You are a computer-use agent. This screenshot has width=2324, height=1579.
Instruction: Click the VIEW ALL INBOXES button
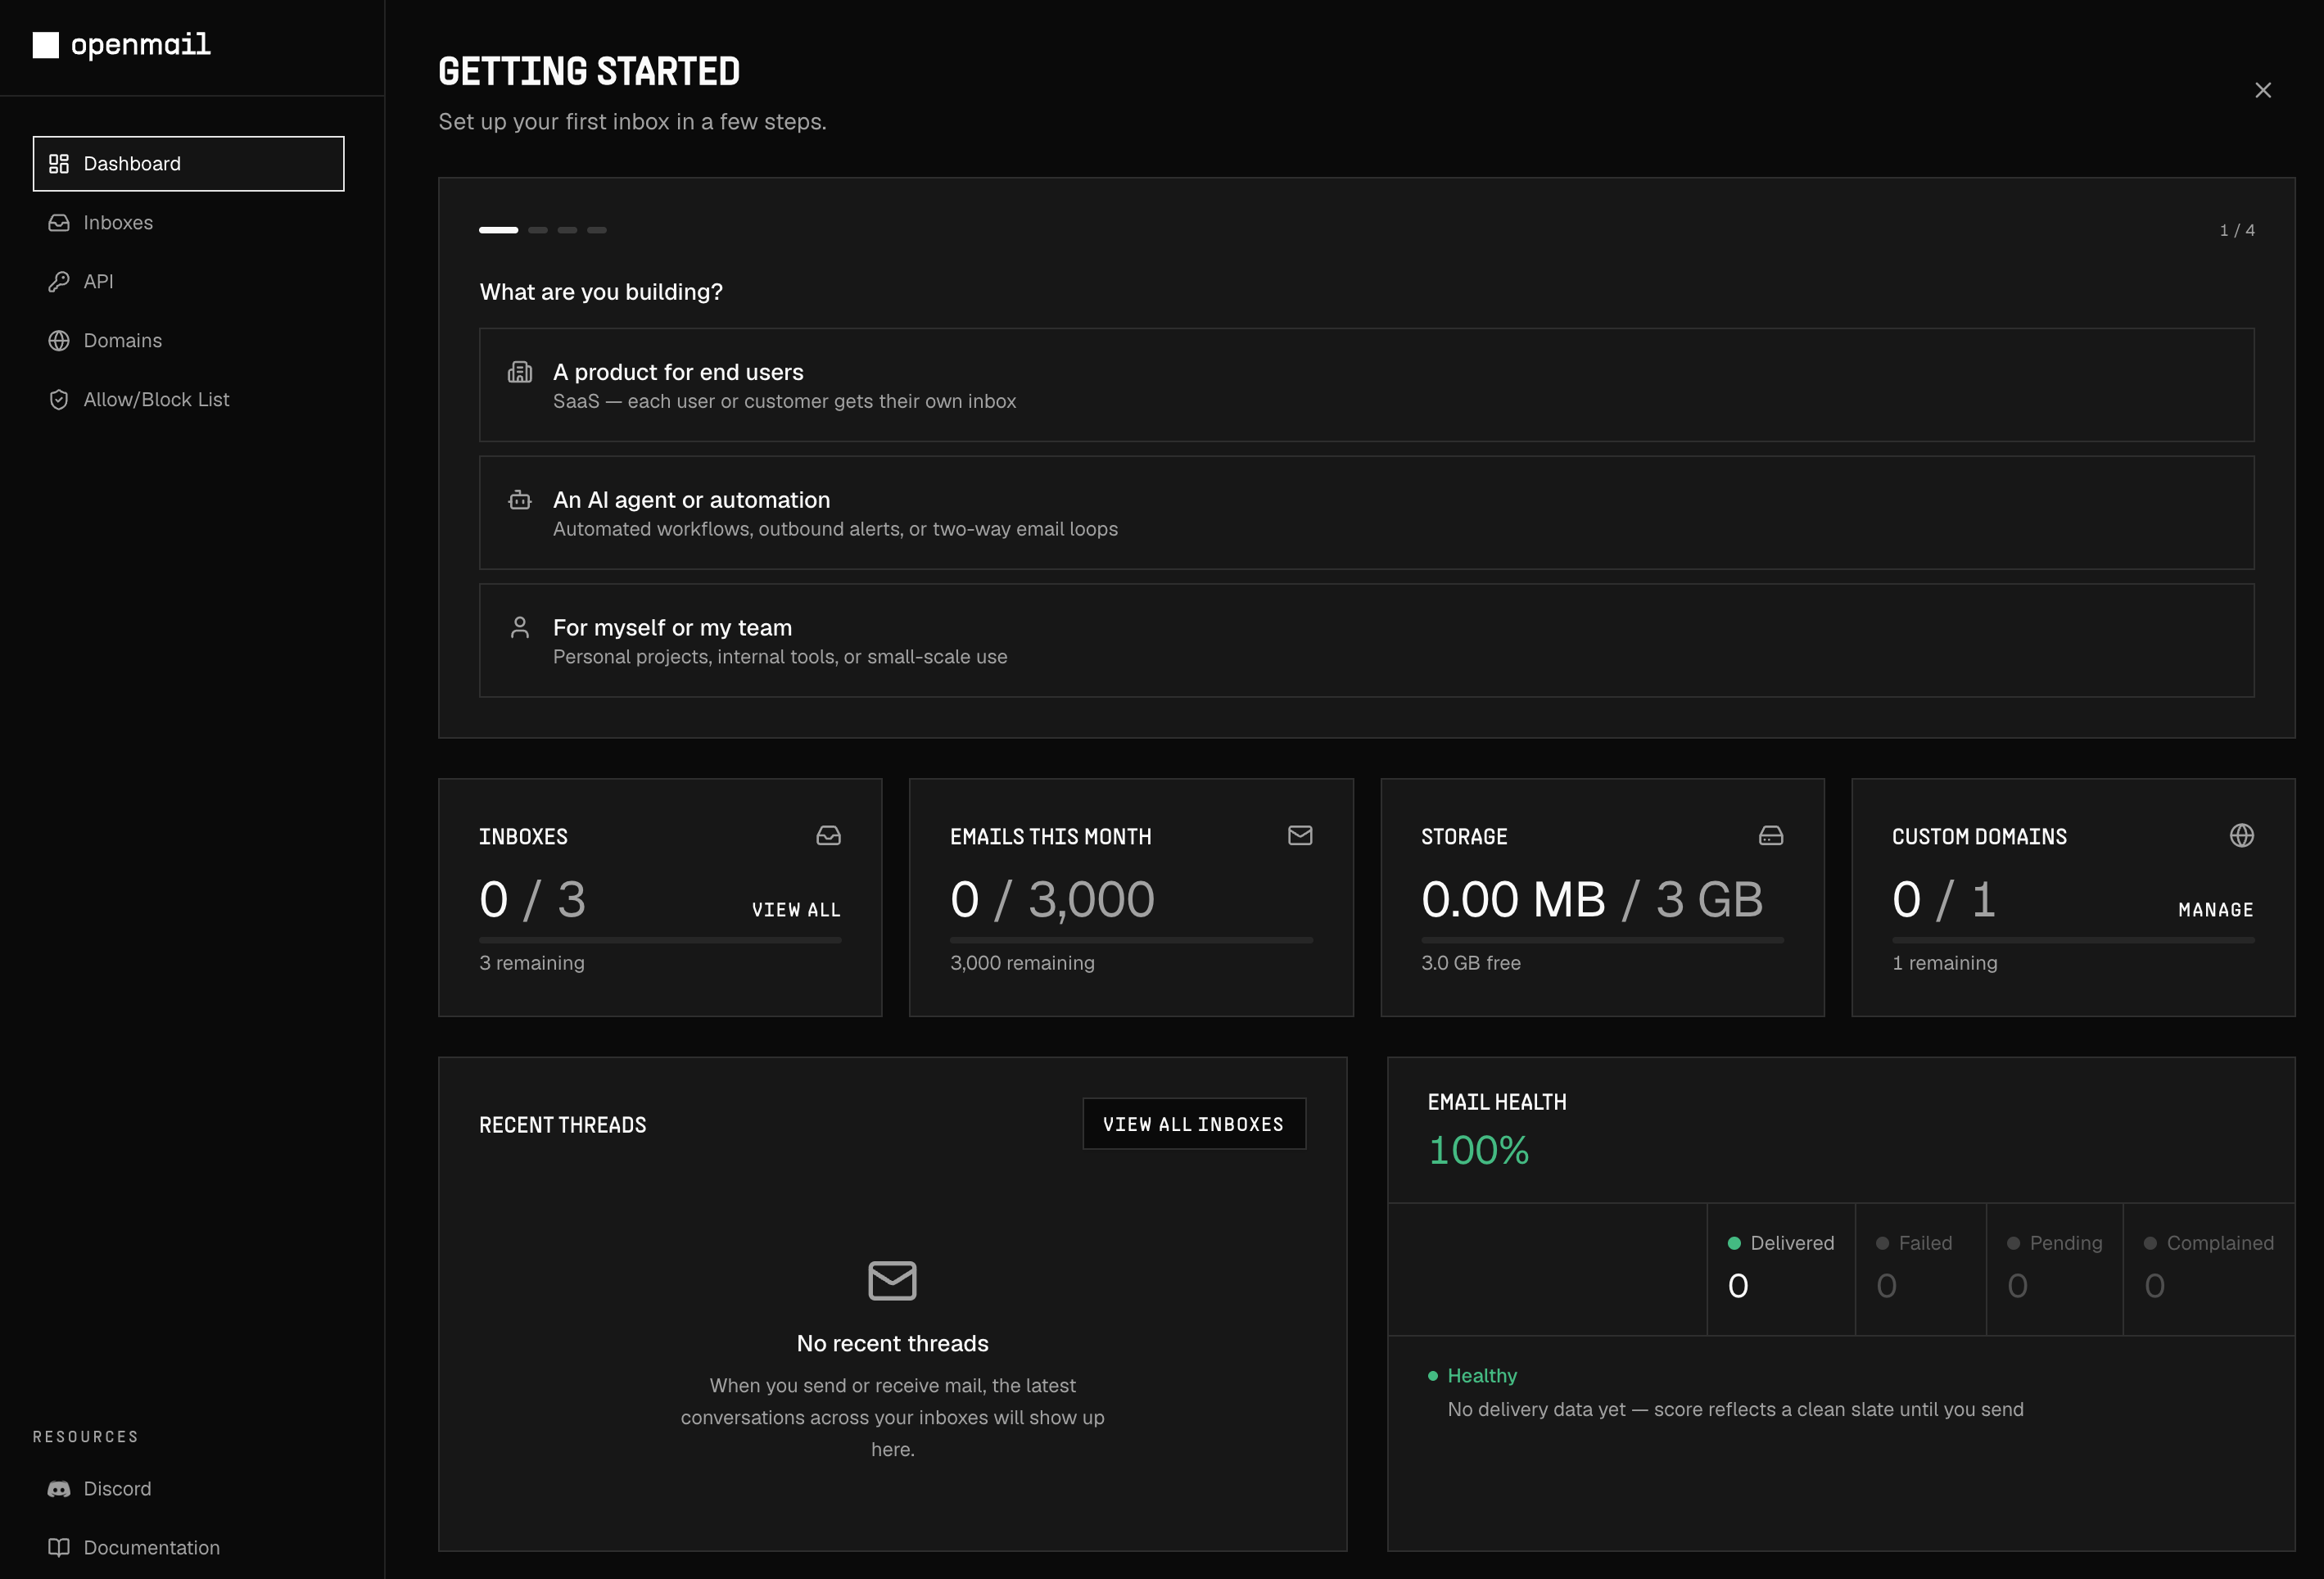tap(1193, 1123)
